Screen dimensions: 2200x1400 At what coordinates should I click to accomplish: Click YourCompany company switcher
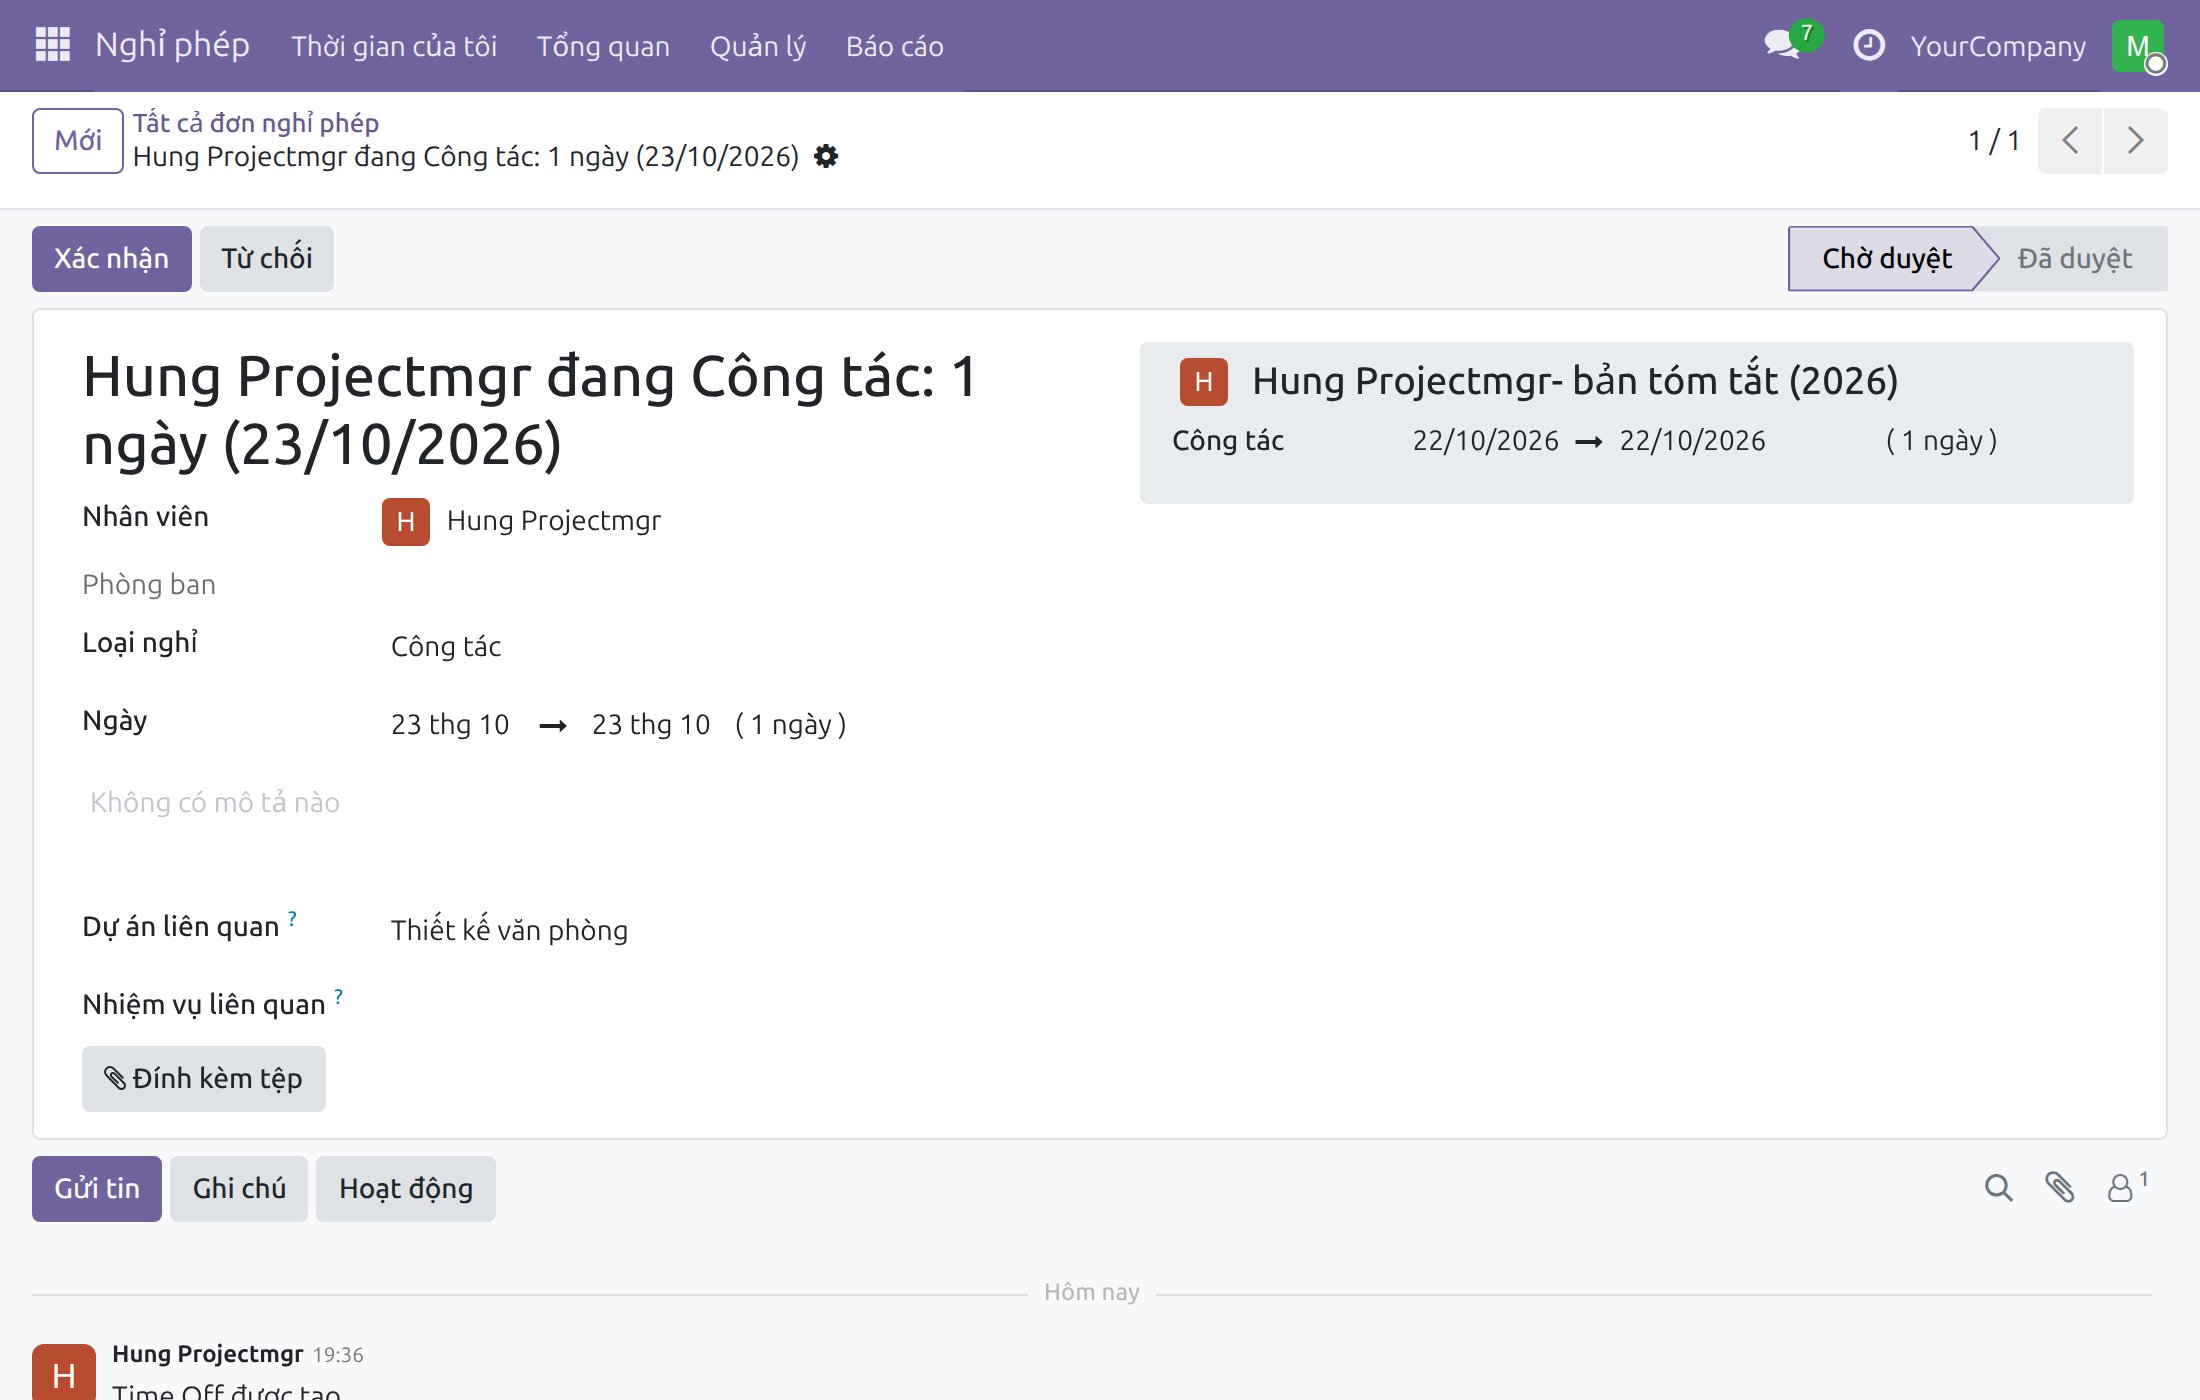[1998, 46]
